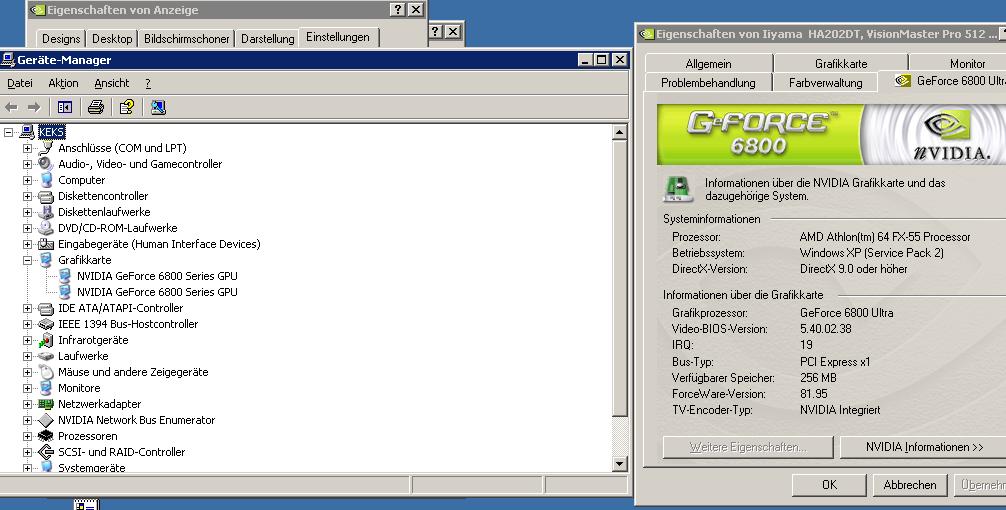The height and width of the screenshot is (510, 1006).
Task: Switch to the Bildschirmschoner tab
Action: [x=187, y=38]
